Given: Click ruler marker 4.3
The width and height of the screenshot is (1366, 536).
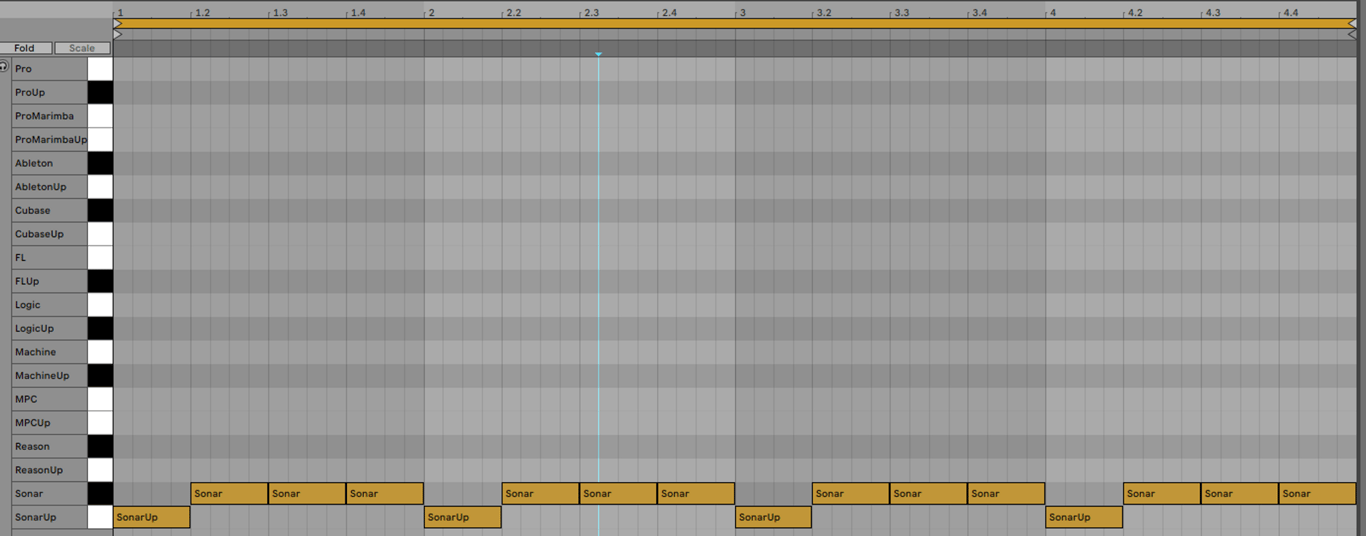Looking at the screenshot, I should pyautogui.click(x=1213, y=13).
